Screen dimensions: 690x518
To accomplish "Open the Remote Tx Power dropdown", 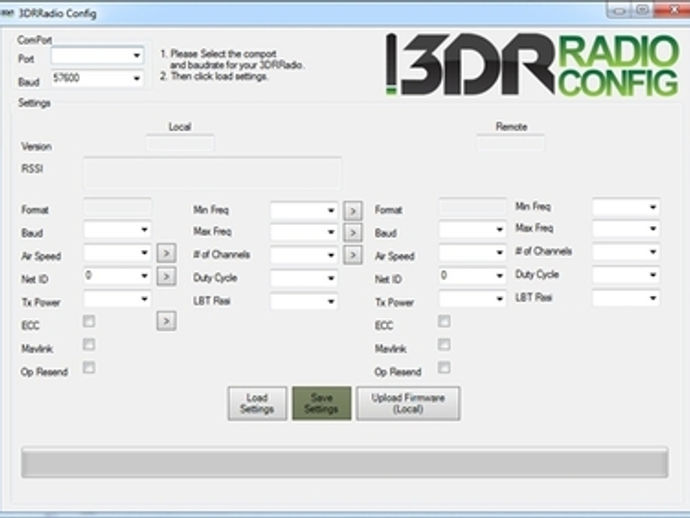I will pyautogui.click(x=472, y=299).
